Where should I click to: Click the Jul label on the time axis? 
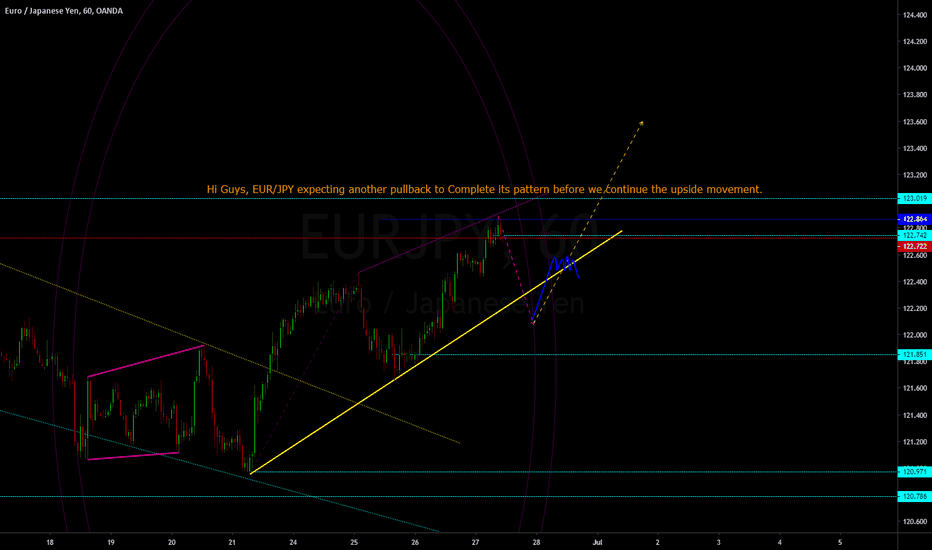(x=597, y=542)
